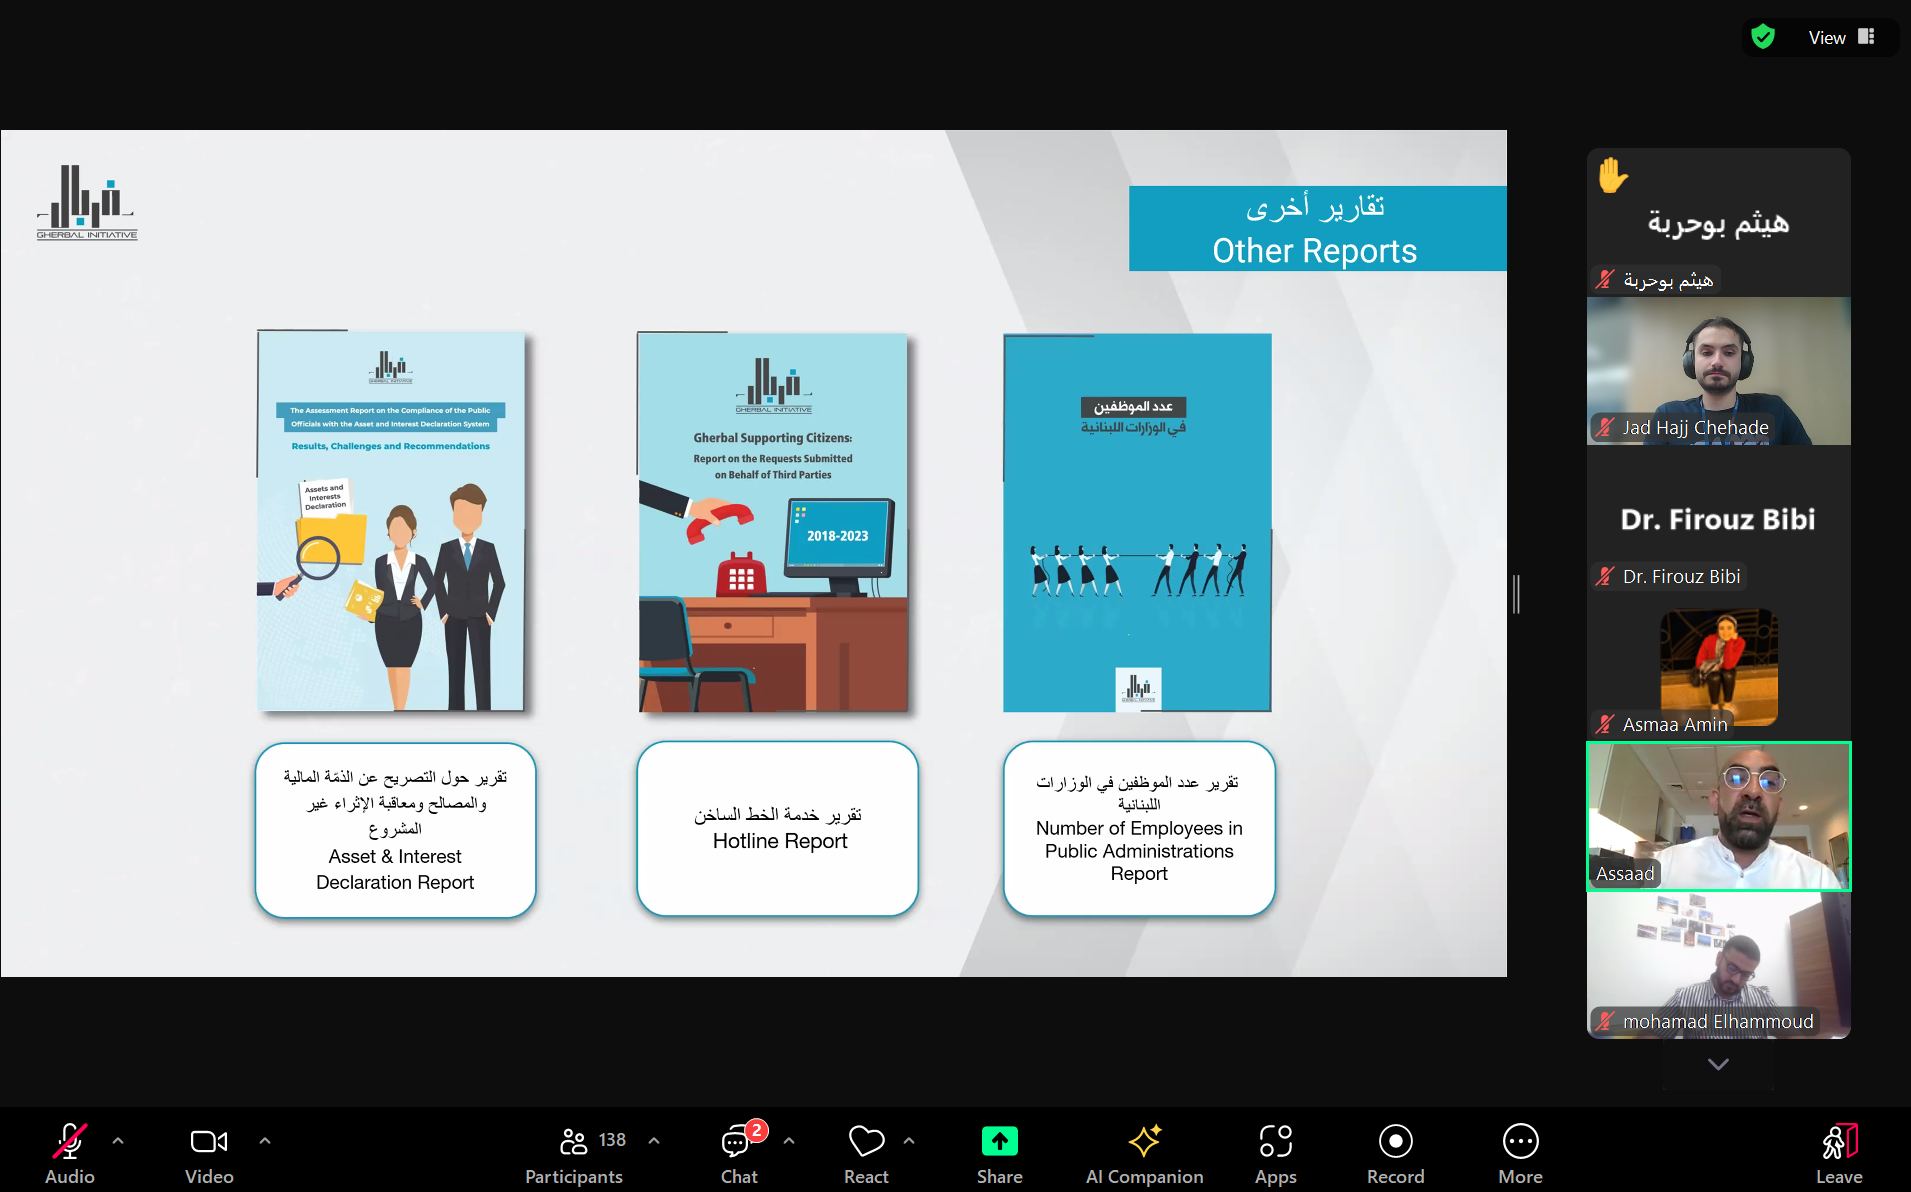The image size is (1911, 1192).
Task: Expand audio settings arrow next to Audio
Action: (x=118, y=1140)
